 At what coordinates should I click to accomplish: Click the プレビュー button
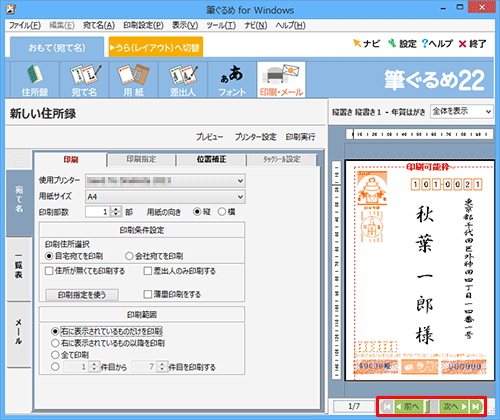click(x=209, y=137)
